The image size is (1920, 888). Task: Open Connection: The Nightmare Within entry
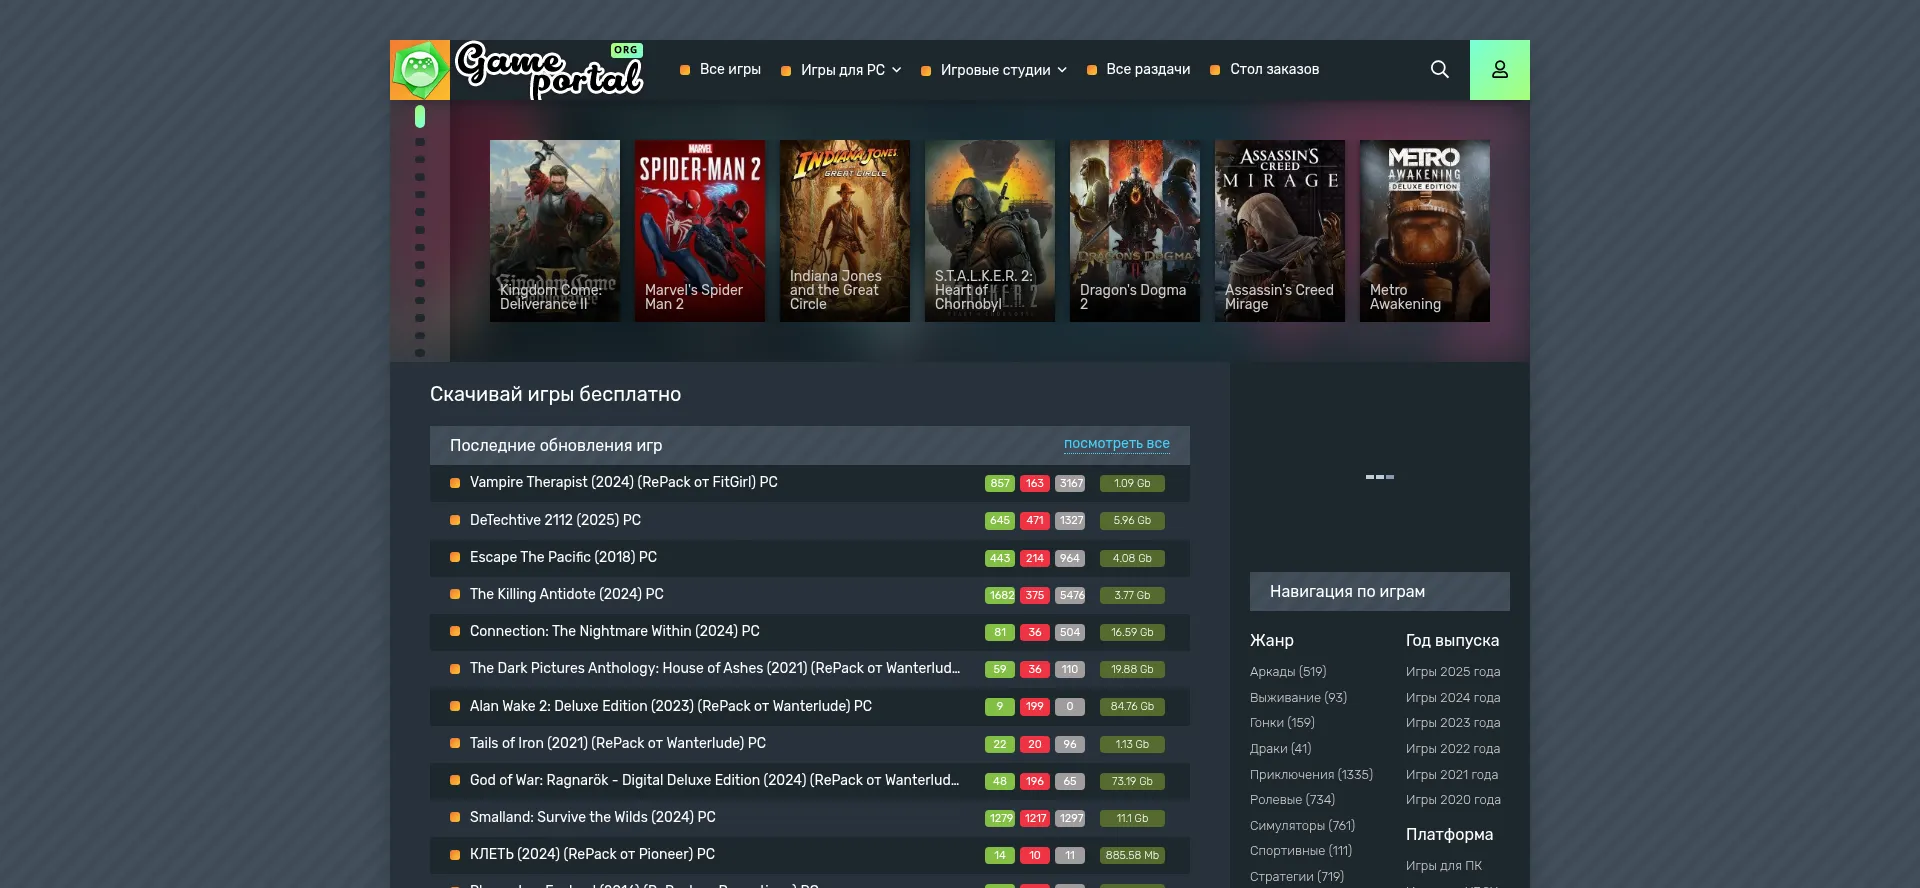(615, 631)
